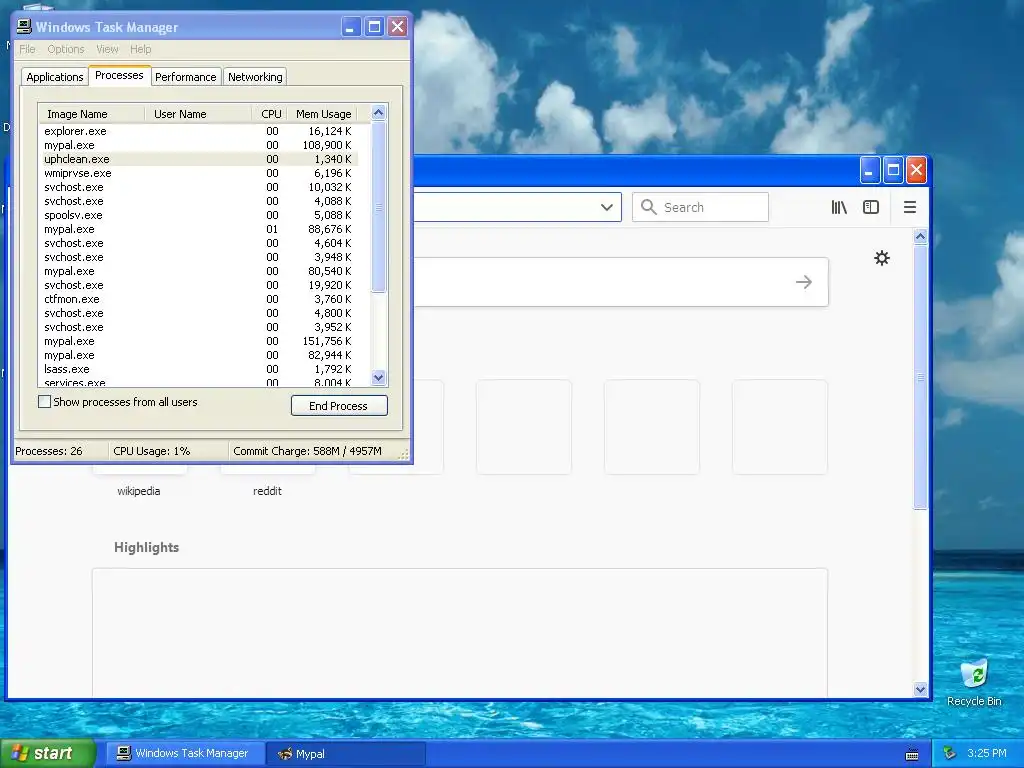Open the Options menu in Task Manager
The height and width of the screenshot is (768, 1024).
click(65, 49)
